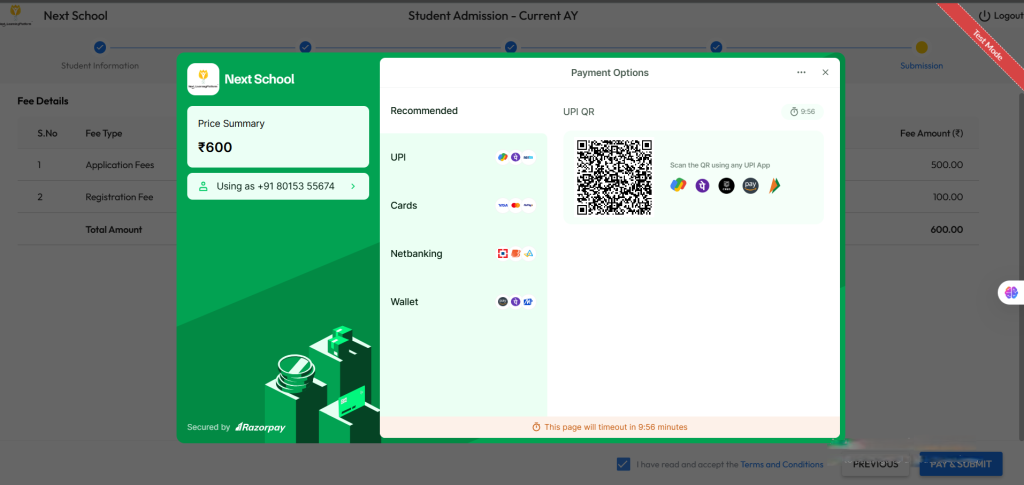This screenshot has height=485, width=1024.
Task: Click the power icon next to Logout
Action: click(x=984, y=16)
